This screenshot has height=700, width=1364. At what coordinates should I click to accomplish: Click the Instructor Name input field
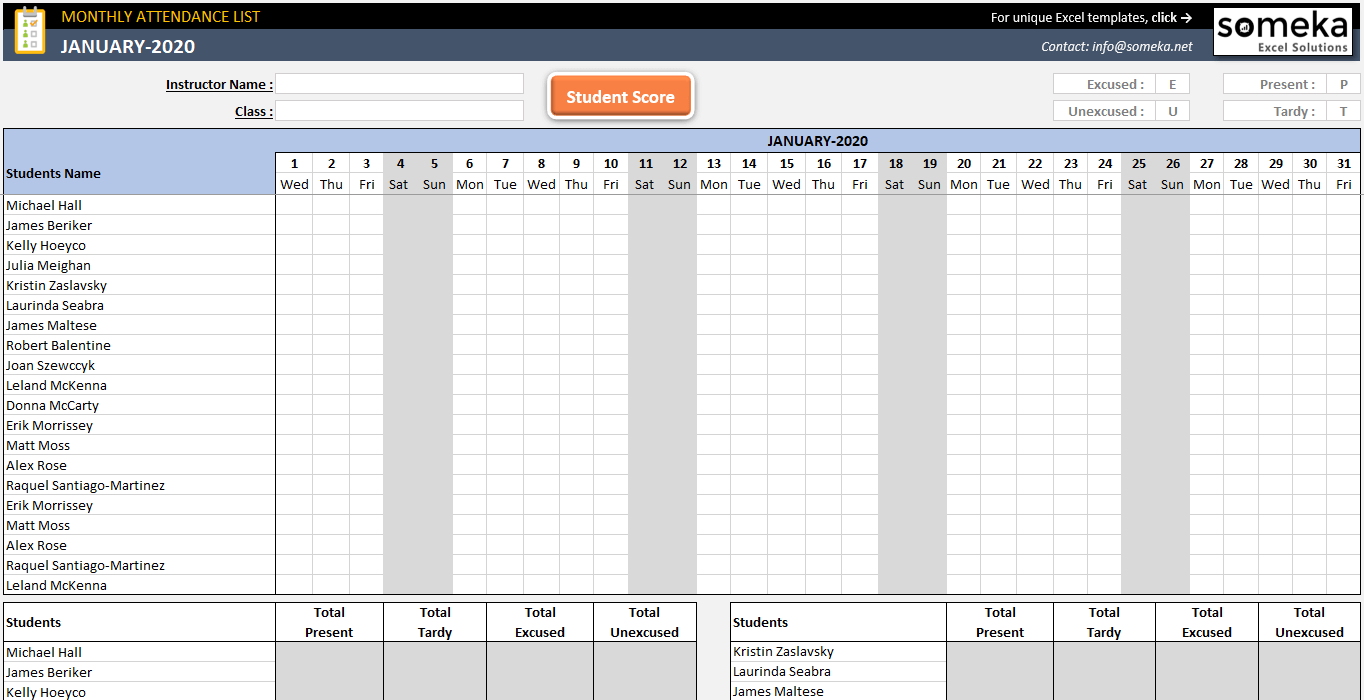[399, 84]
